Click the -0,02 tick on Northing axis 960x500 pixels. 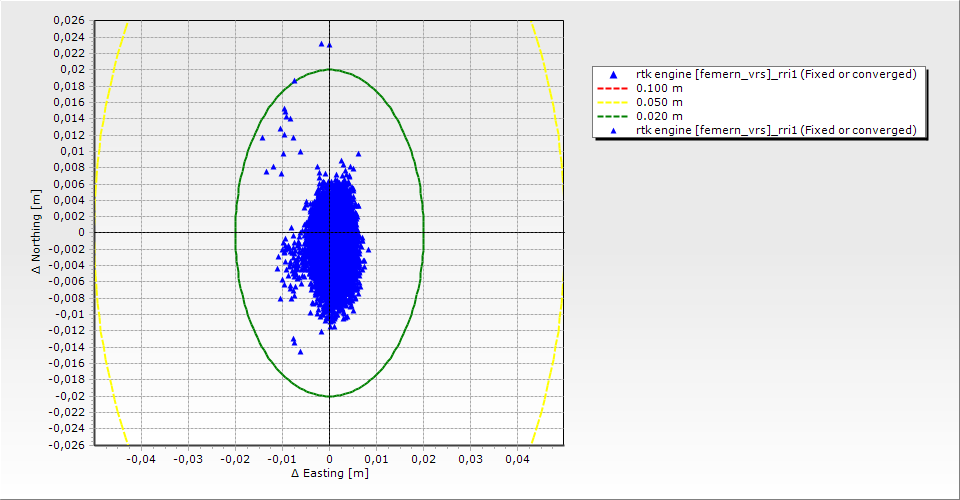[x=70, y=396]
